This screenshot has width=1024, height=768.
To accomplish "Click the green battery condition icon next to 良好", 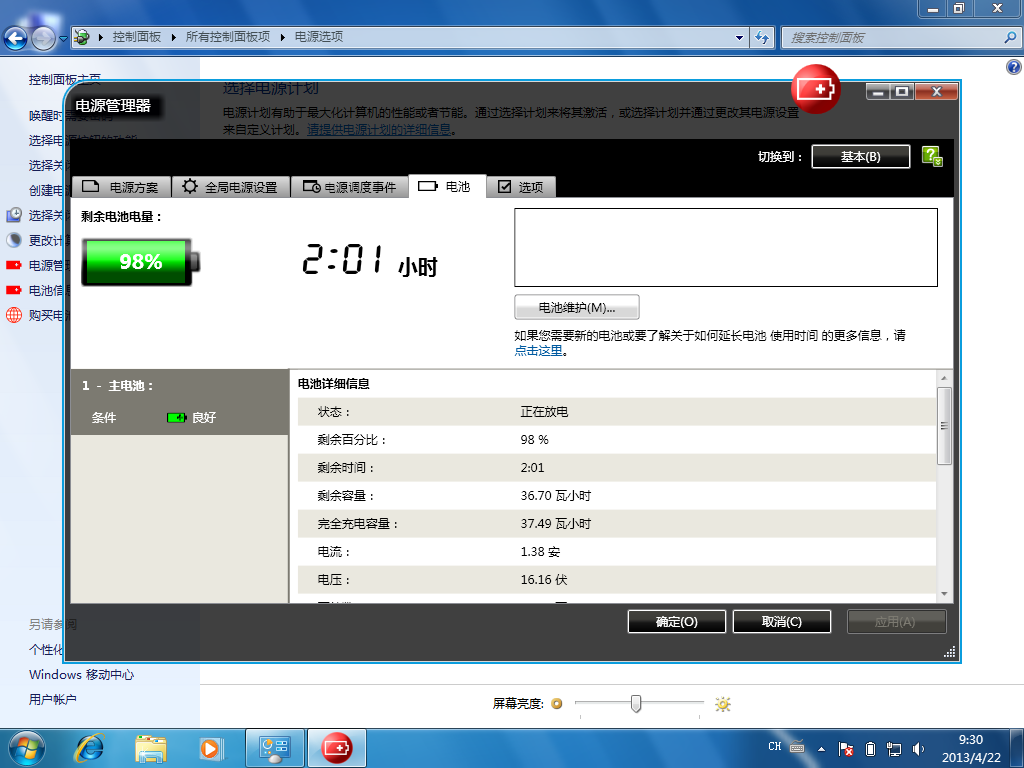I will tap(176, 417).
